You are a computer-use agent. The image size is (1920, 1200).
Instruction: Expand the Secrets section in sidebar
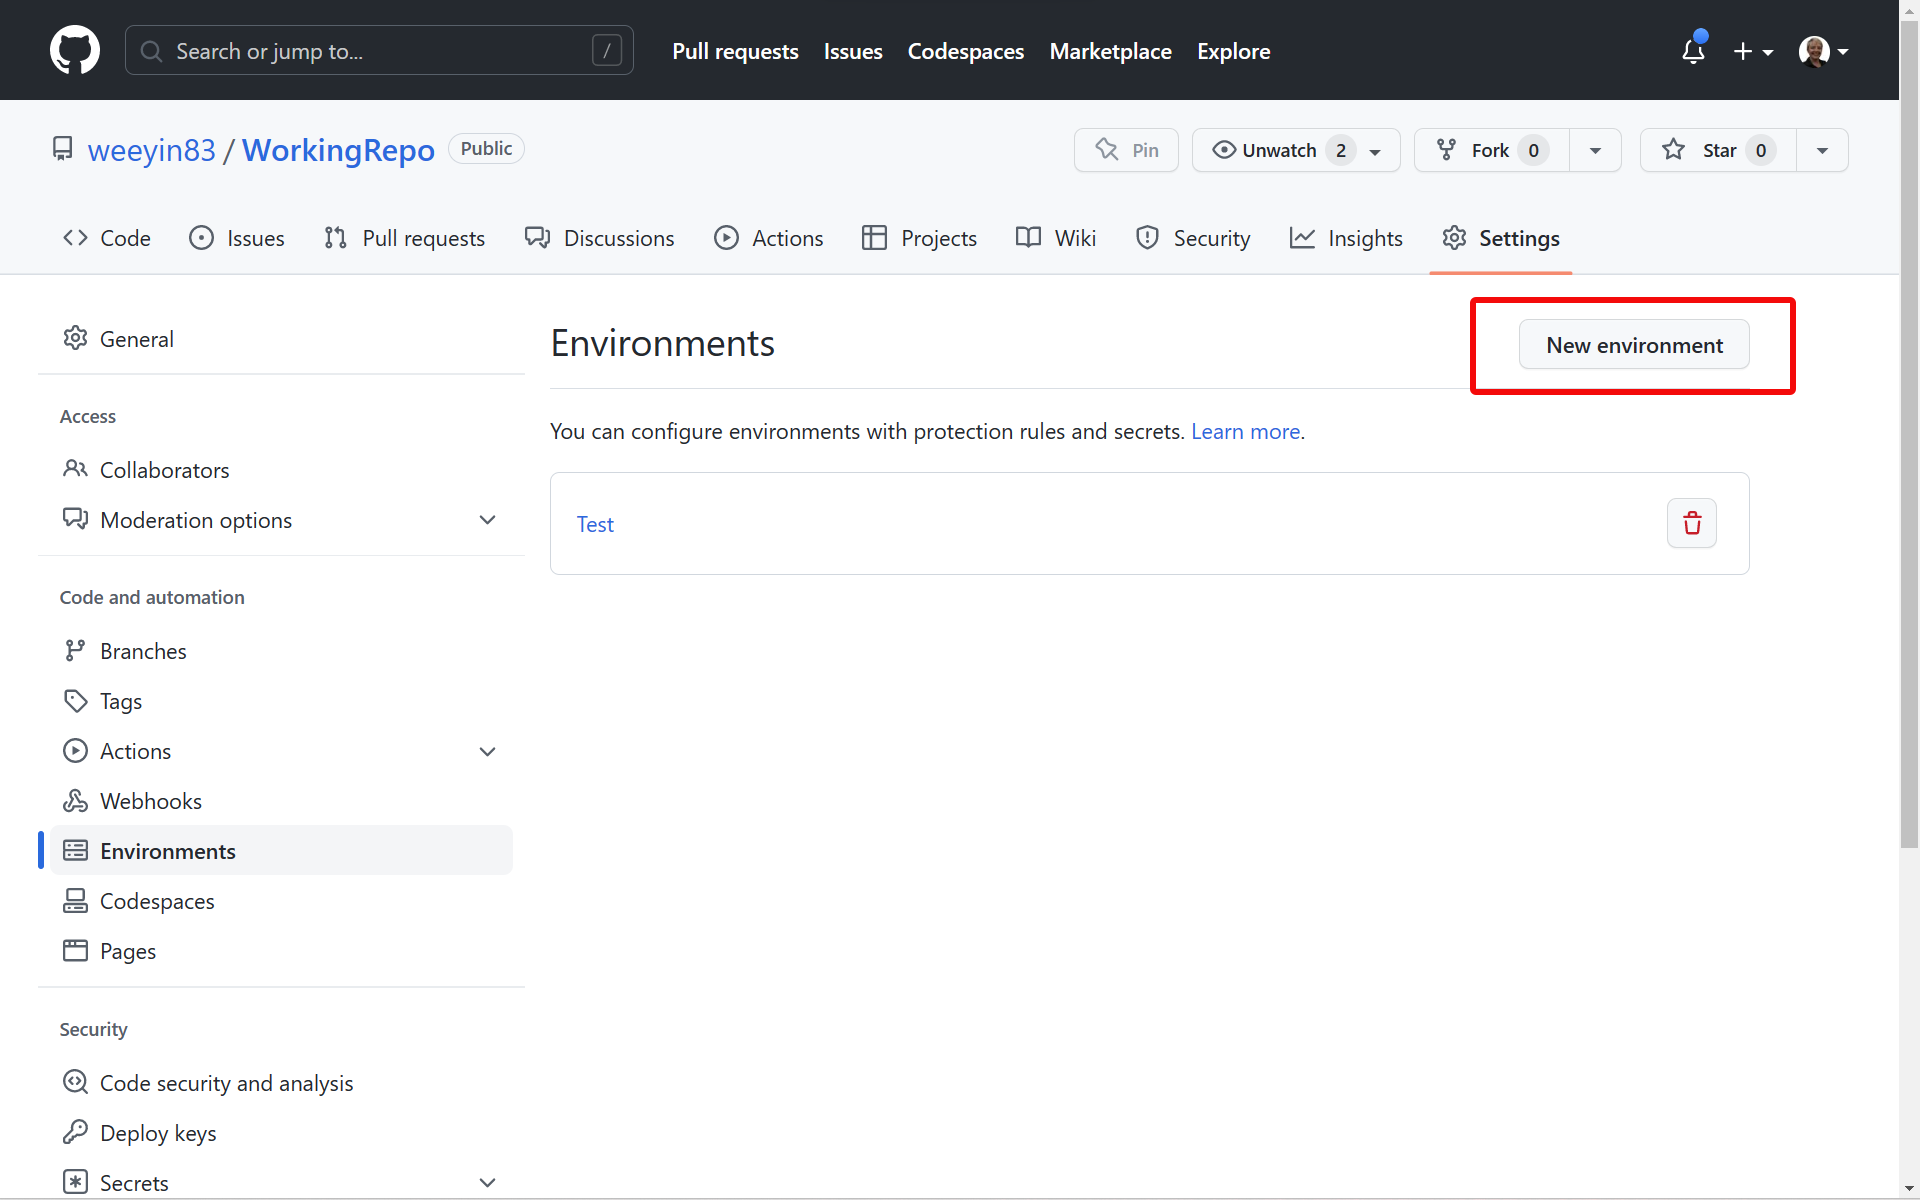(x=487, y=1182)
